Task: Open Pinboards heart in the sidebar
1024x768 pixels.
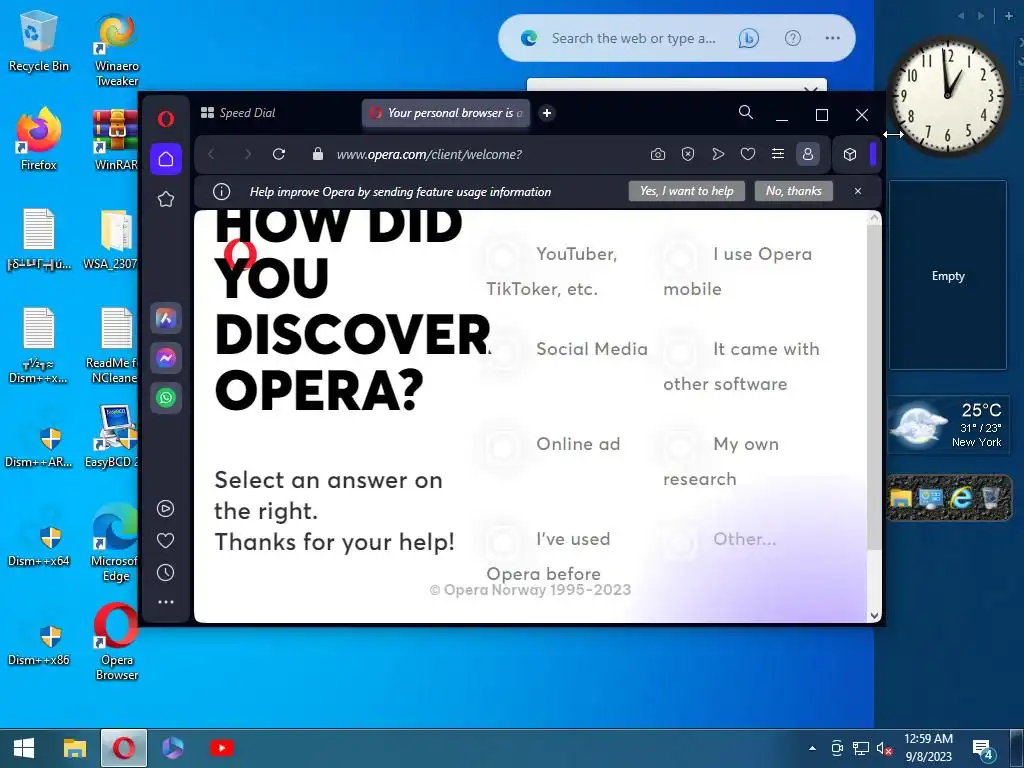Action: pos(166,540)
